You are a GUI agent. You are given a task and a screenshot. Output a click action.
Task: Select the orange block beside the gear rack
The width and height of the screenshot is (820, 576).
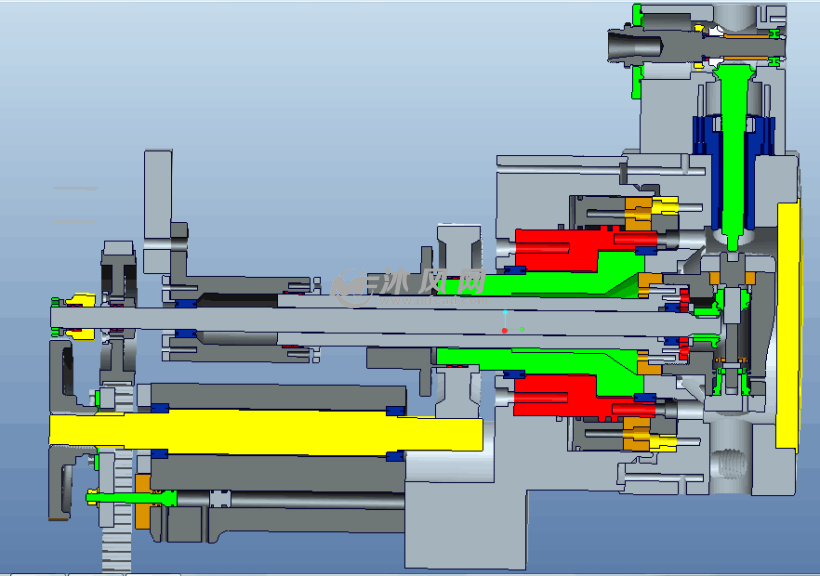coord(143,501)
